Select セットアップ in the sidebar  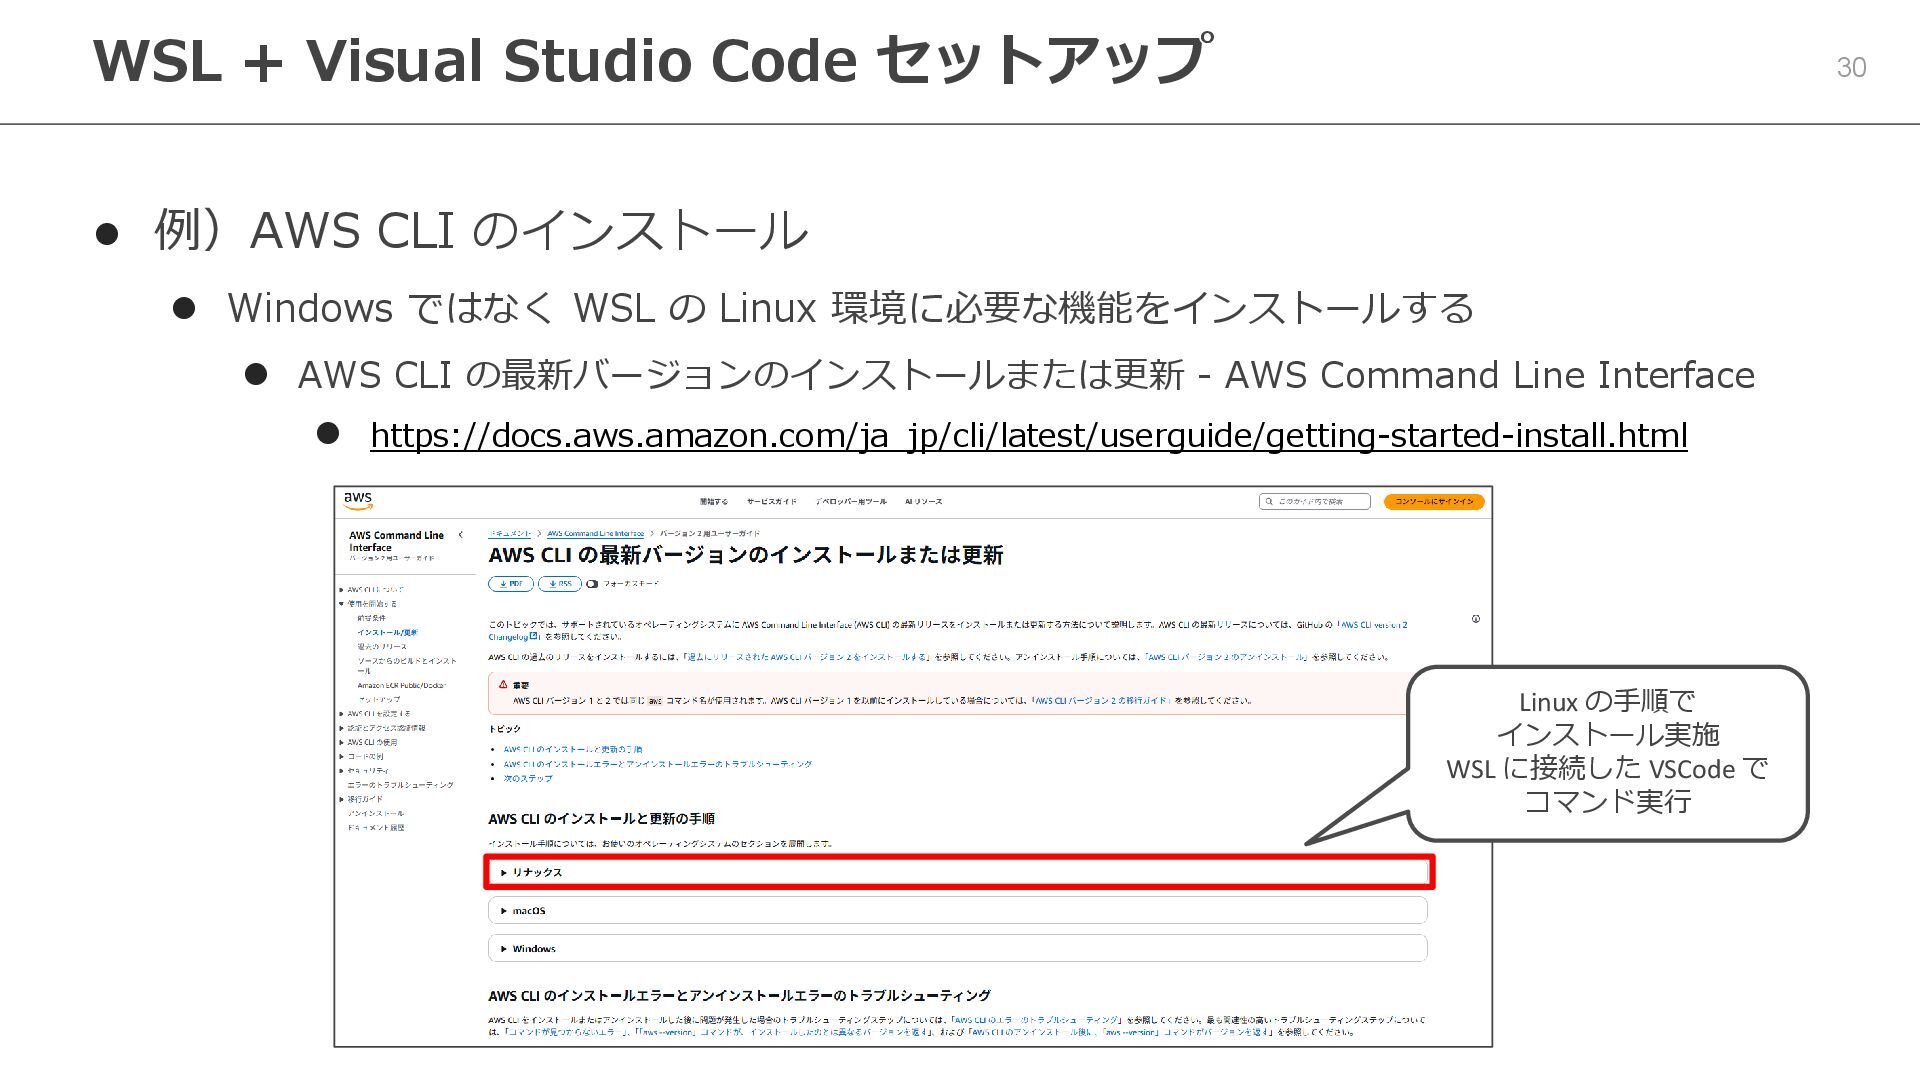click(x=379, y=700)
